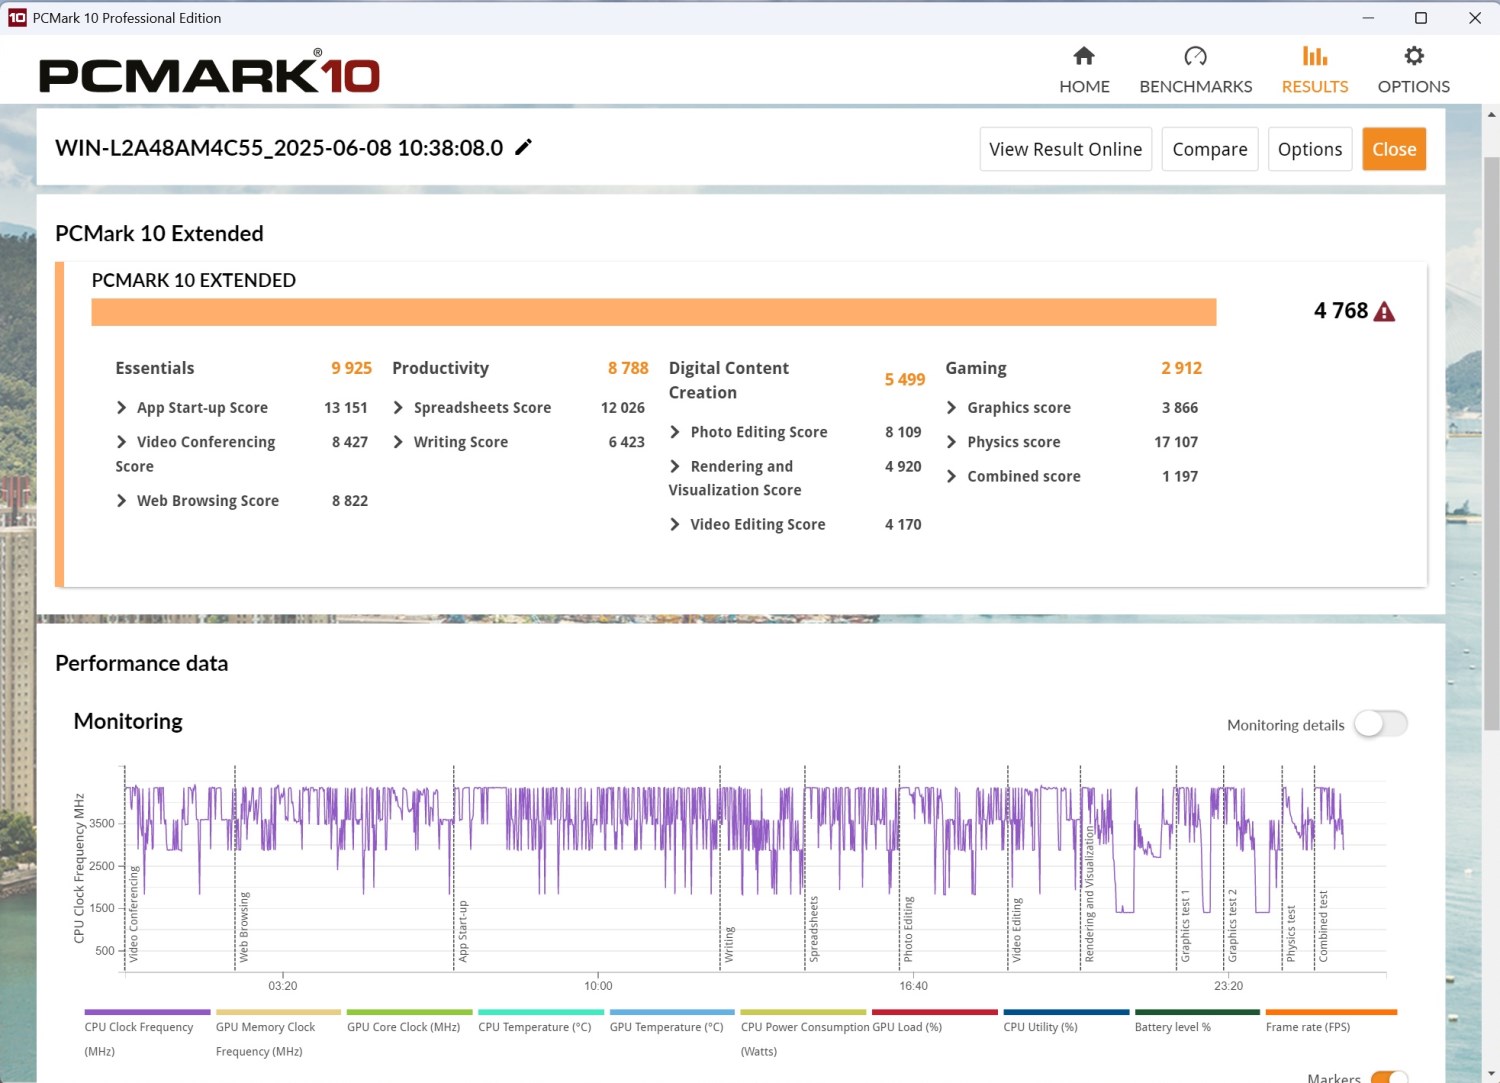Click the yellow GPU Memory Clock swatch
The height and width of the screenshot is (1083, 1500).
278,1012
